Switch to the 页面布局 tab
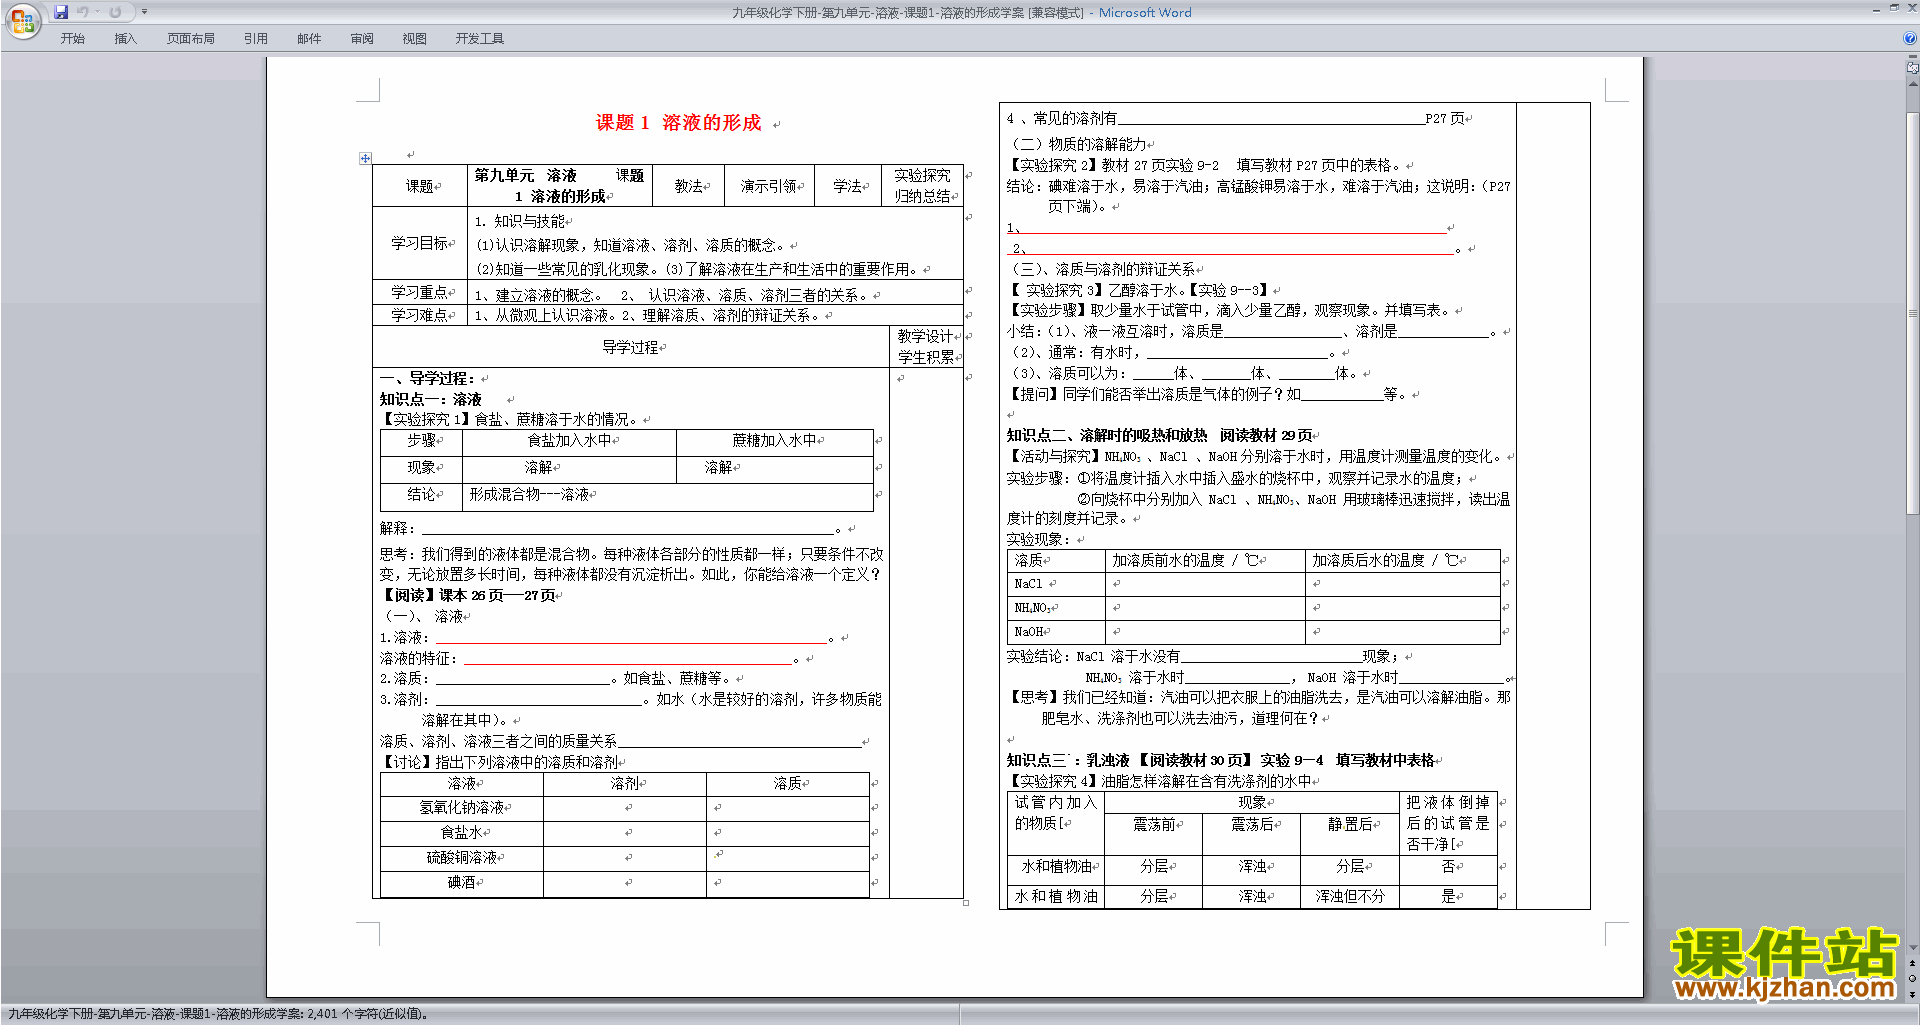The image size is (1920, 1025). [191, 39]
